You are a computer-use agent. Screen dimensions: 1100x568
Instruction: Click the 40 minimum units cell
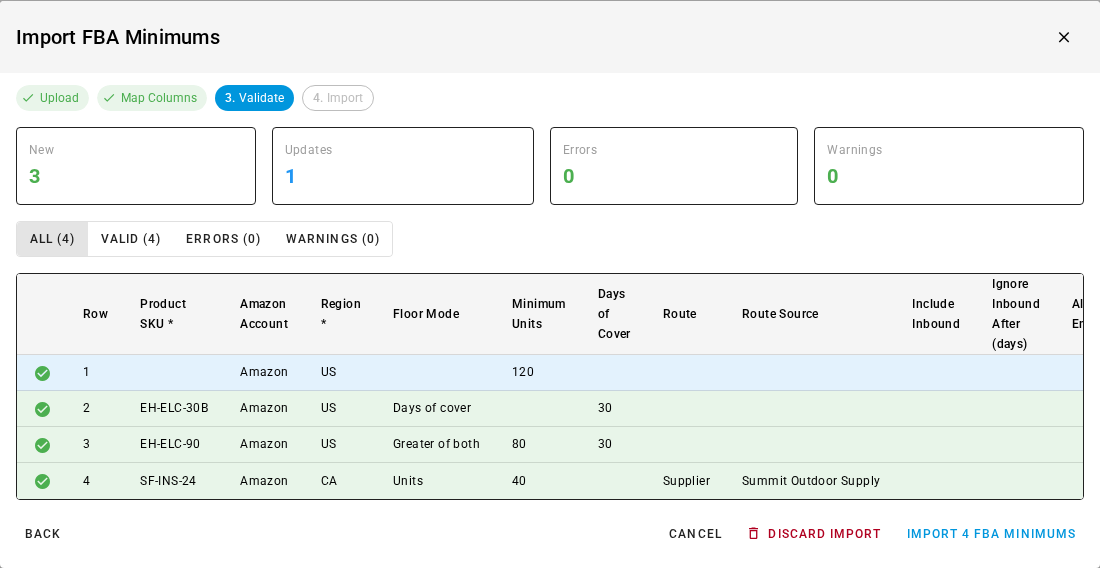click(x=518, y=481)
